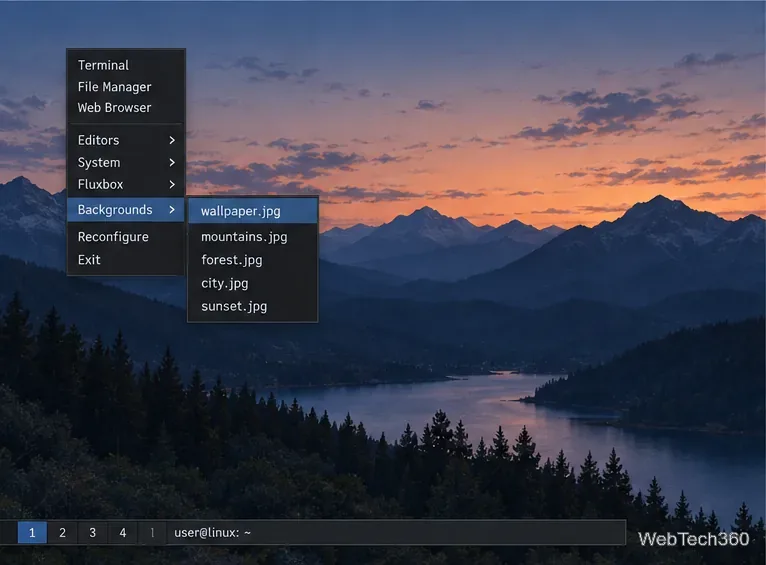The width and height of the screenshot is (766, 565).
Task: Switch to workspace 1 in toolbar
Action: click(32, 532)
